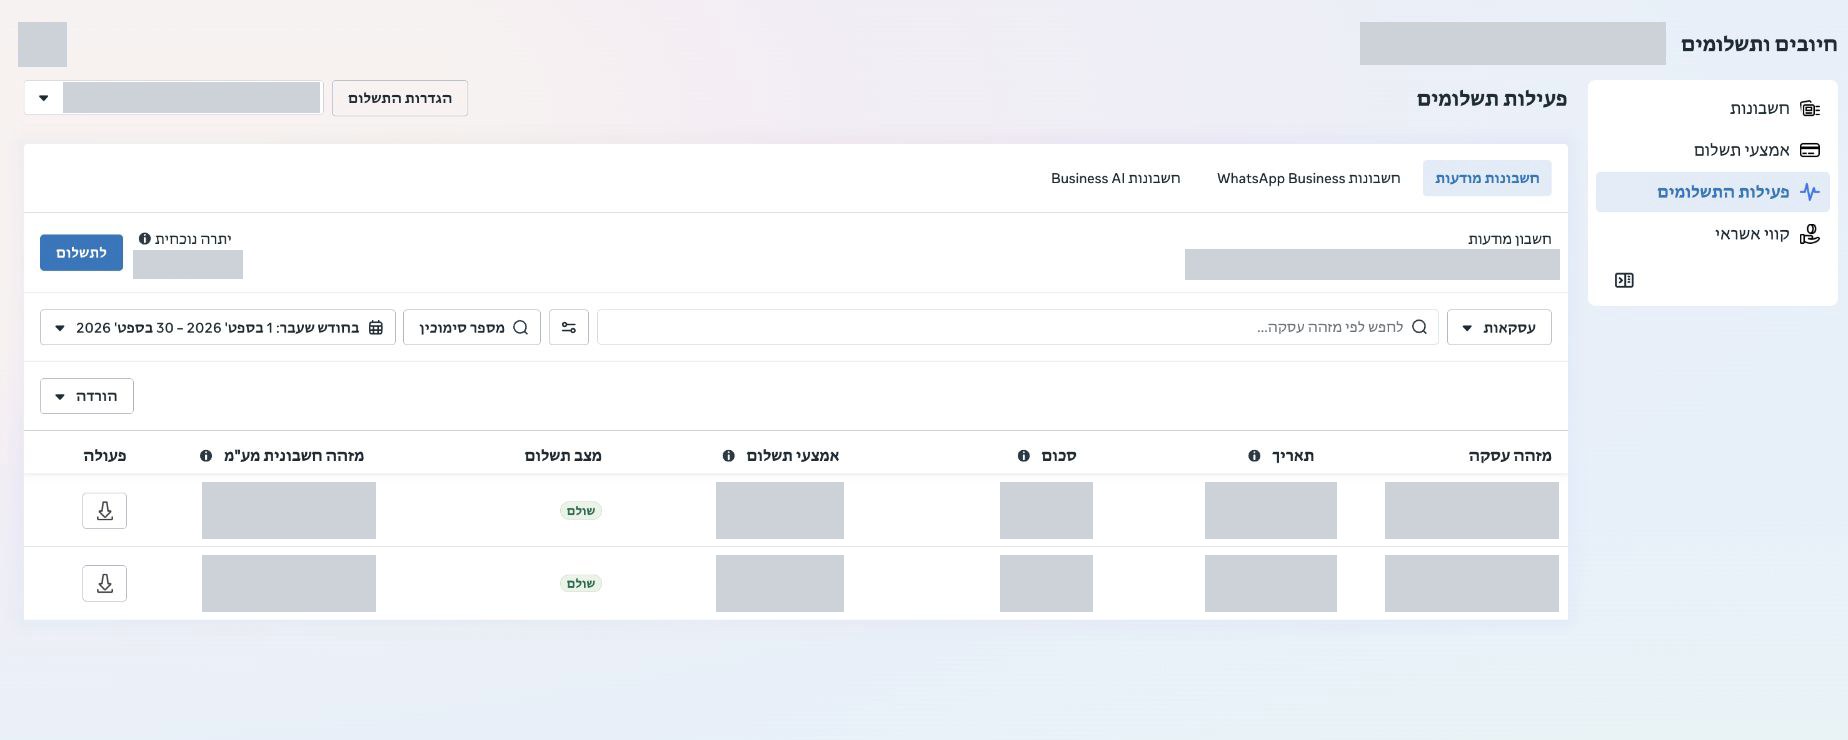Click the הגדרות התשלום button
This screenshot has height=740, width=1848.
[x=400, y=98]
